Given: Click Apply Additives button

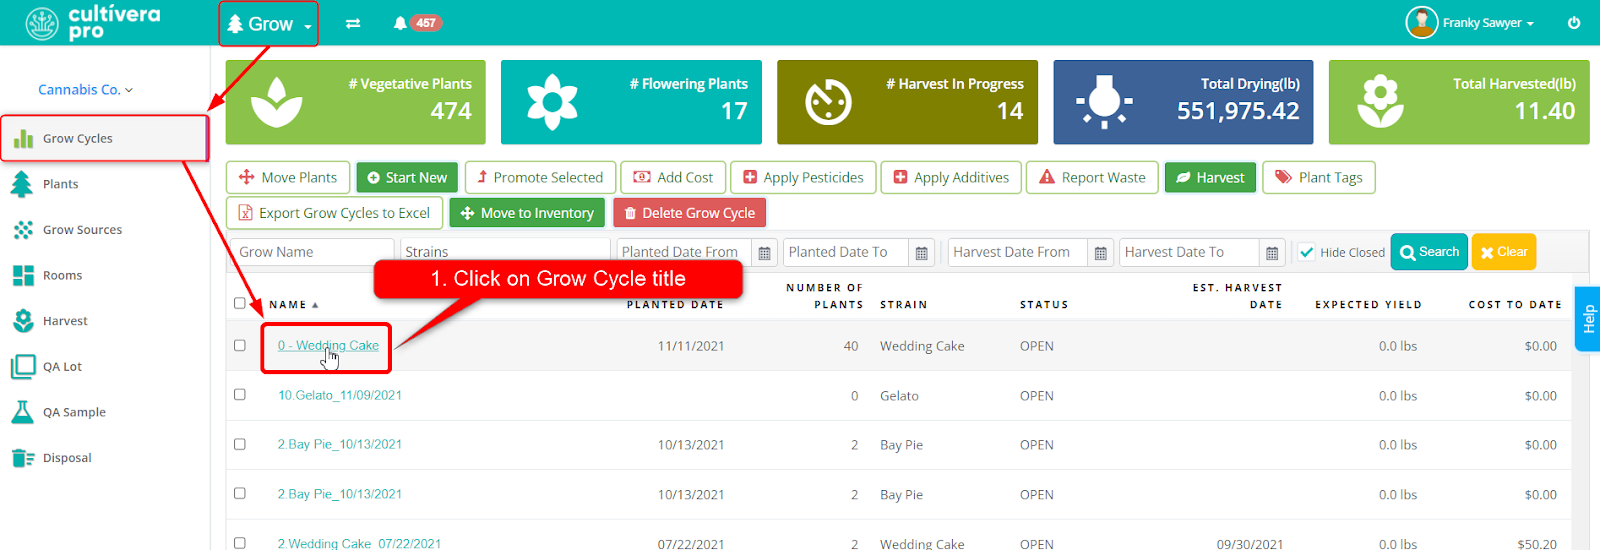Looking at the screenshot, I should (x=951, y=177).
